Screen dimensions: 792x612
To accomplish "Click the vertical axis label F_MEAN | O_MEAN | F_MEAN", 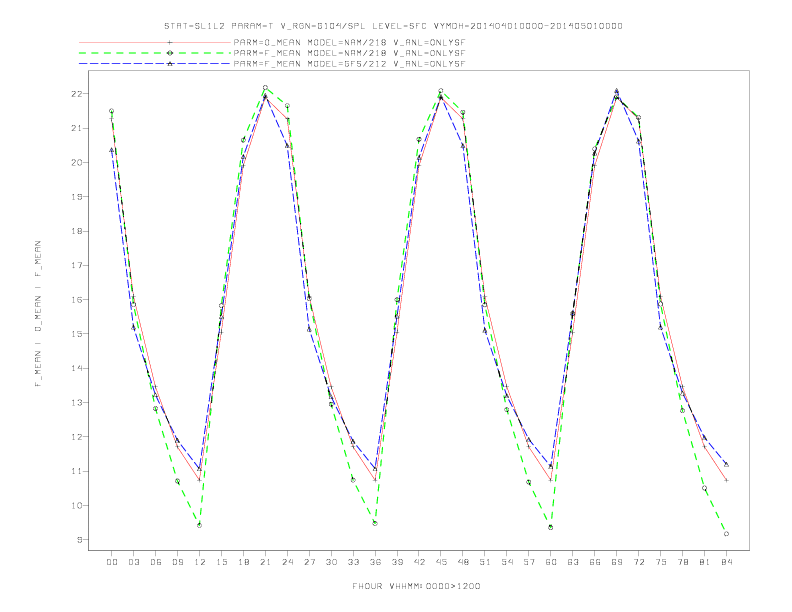I will (x=38, y=314).
